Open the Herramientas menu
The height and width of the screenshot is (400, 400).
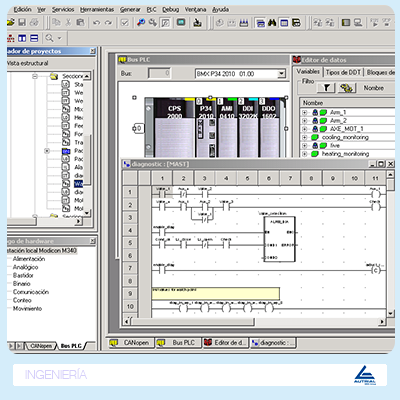[97, 10]
